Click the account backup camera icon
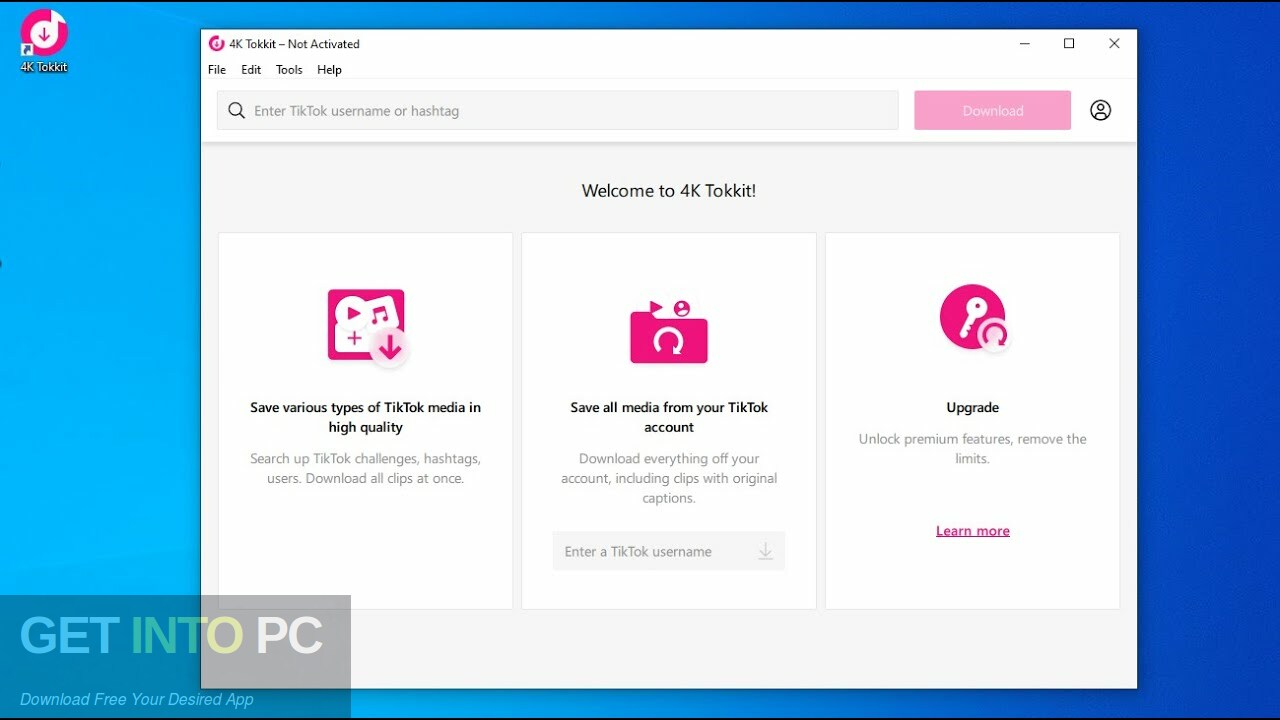 (669, 331)
